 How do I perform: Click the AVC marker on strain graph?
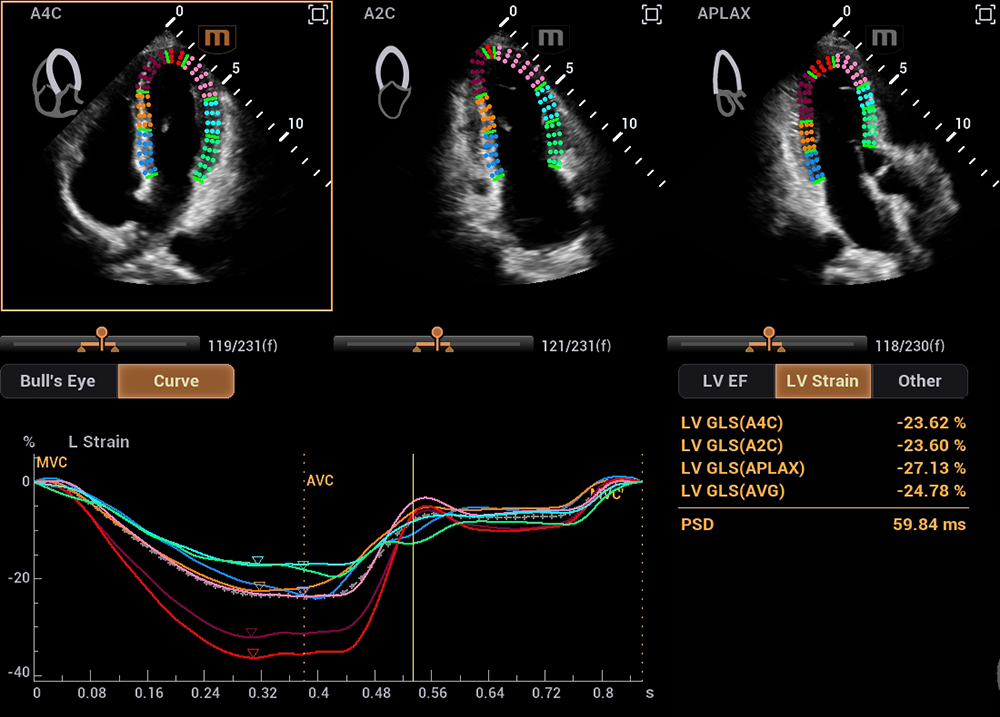coord(320,481)
